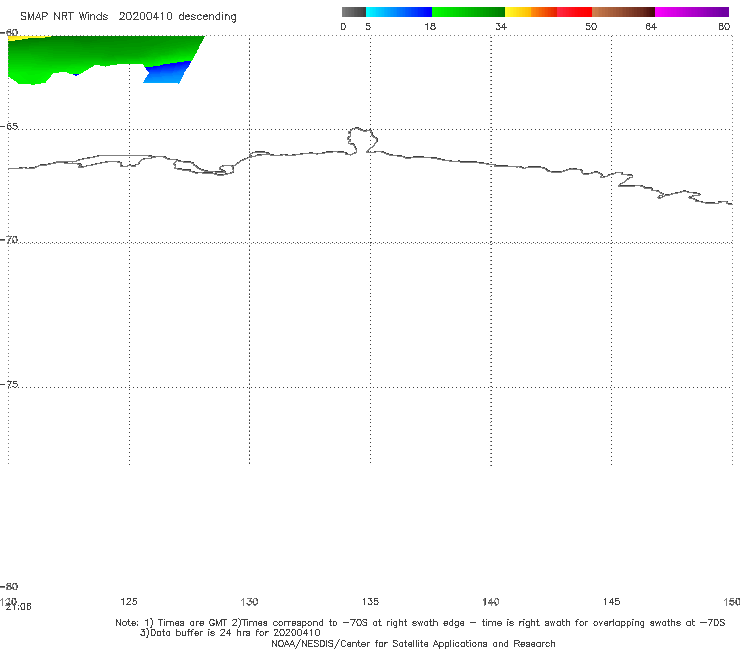
Task: Click the latitude label "-70"
Action: pyautogui.click(x=9, y=240)
